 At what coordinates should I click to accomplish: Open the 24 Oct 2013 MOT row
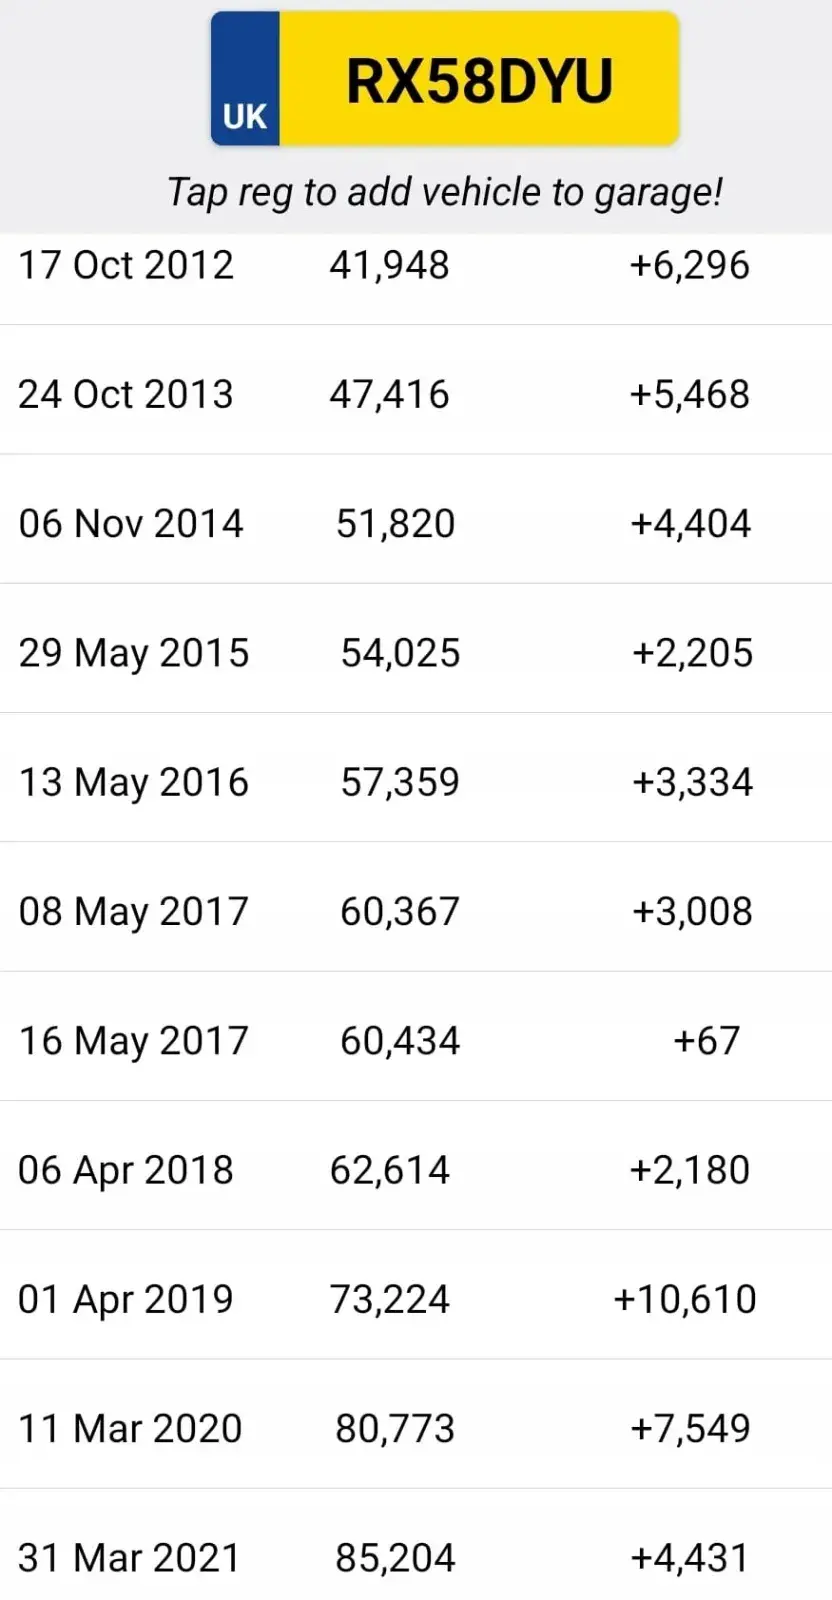[x=126, y=394]
